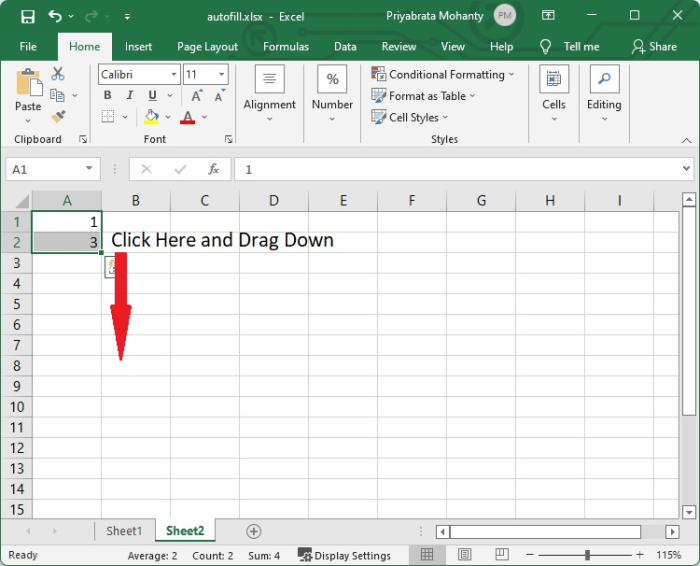Open the View tab
Viewport: 700px width, 566px height.
pyautogui.click(x=453, y=46)
